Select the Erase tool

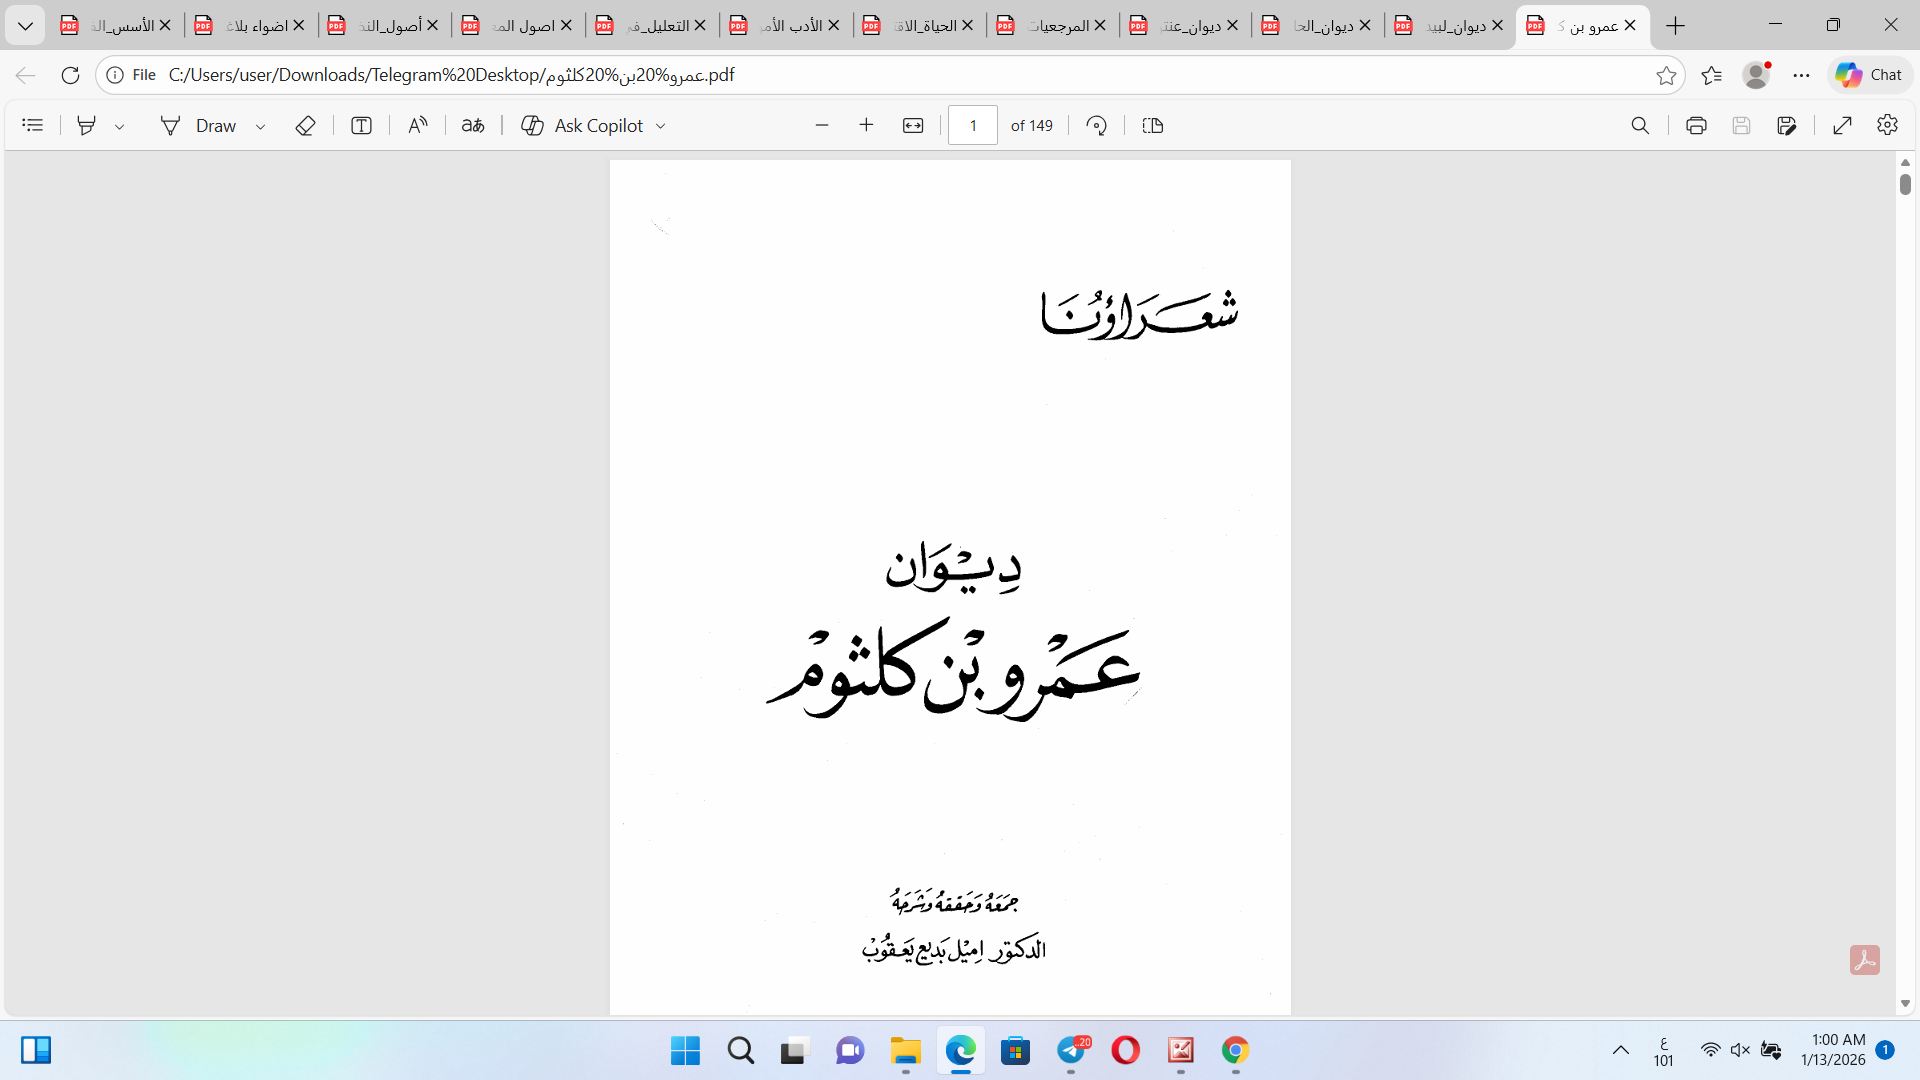[305, 125]
